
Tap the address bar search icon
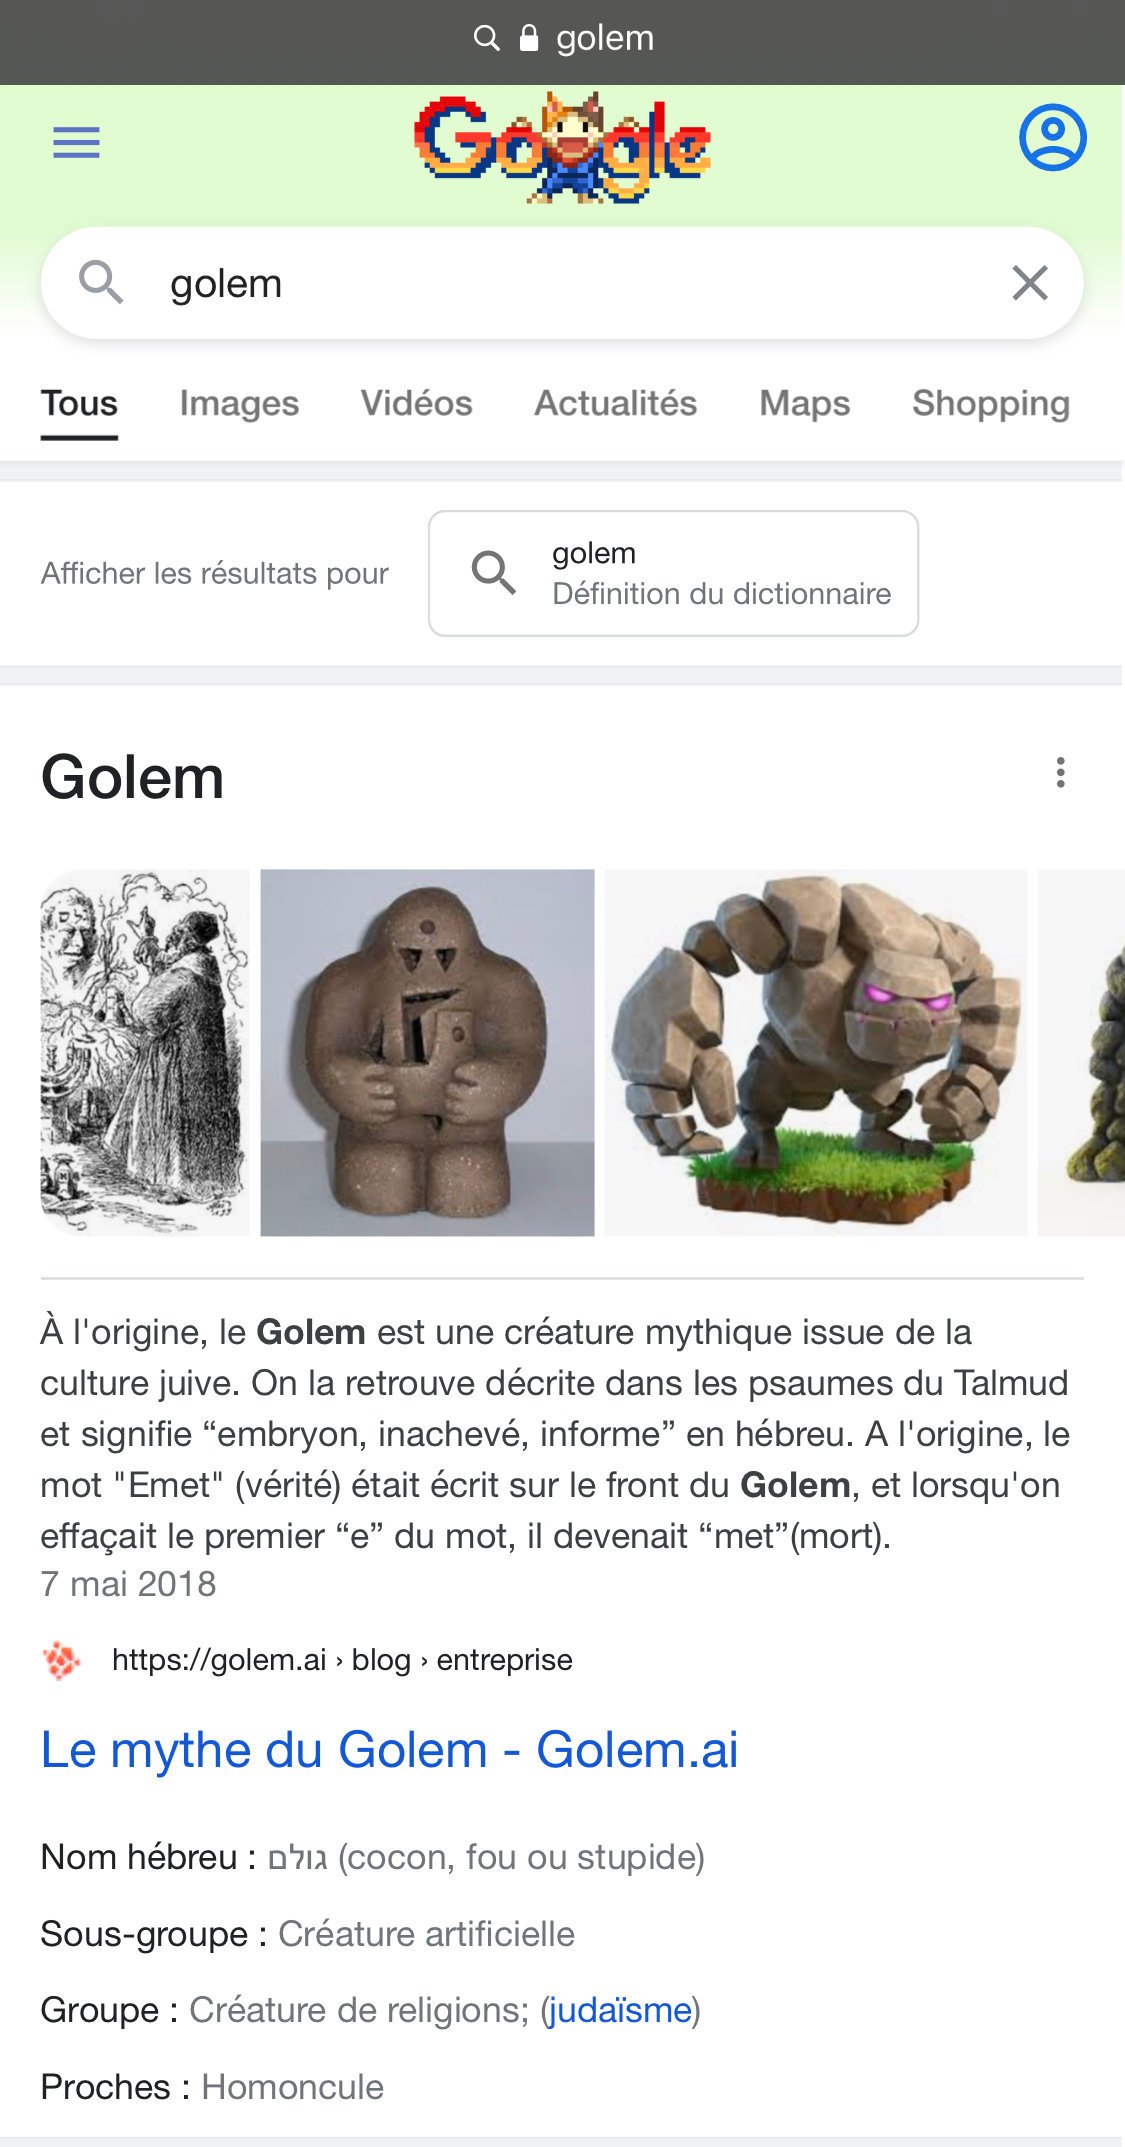pos(487,38)
